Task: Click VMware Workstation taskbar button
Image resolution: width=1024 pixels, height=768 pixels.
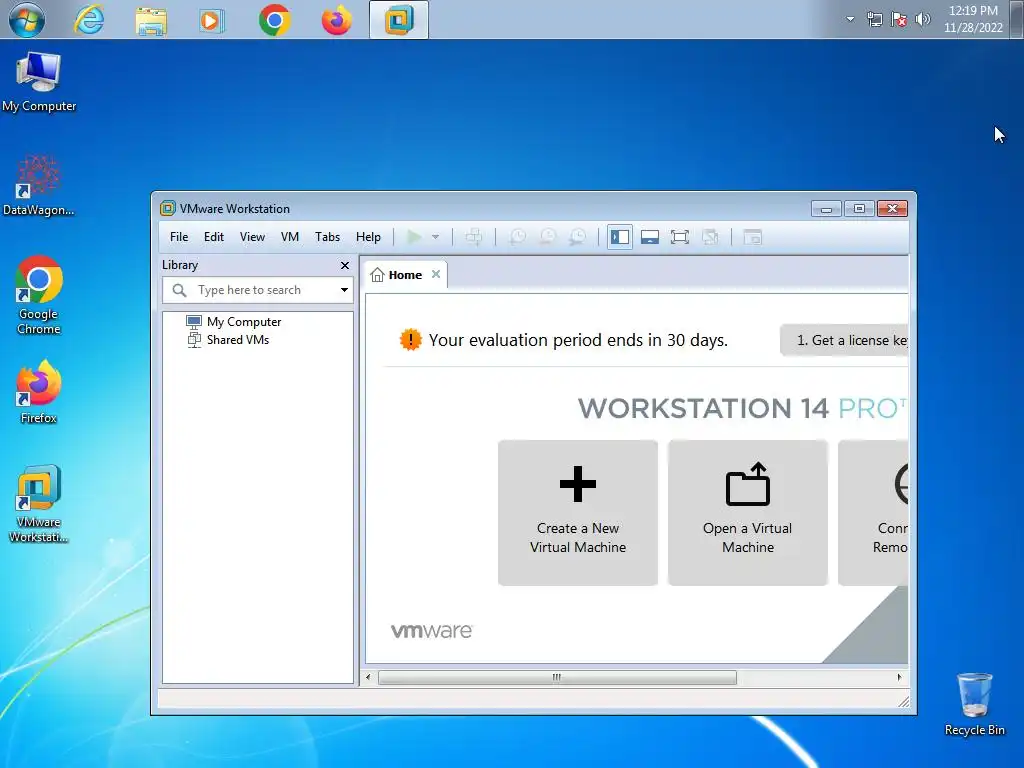Action: pyautogui.click(x=398, y=20)
